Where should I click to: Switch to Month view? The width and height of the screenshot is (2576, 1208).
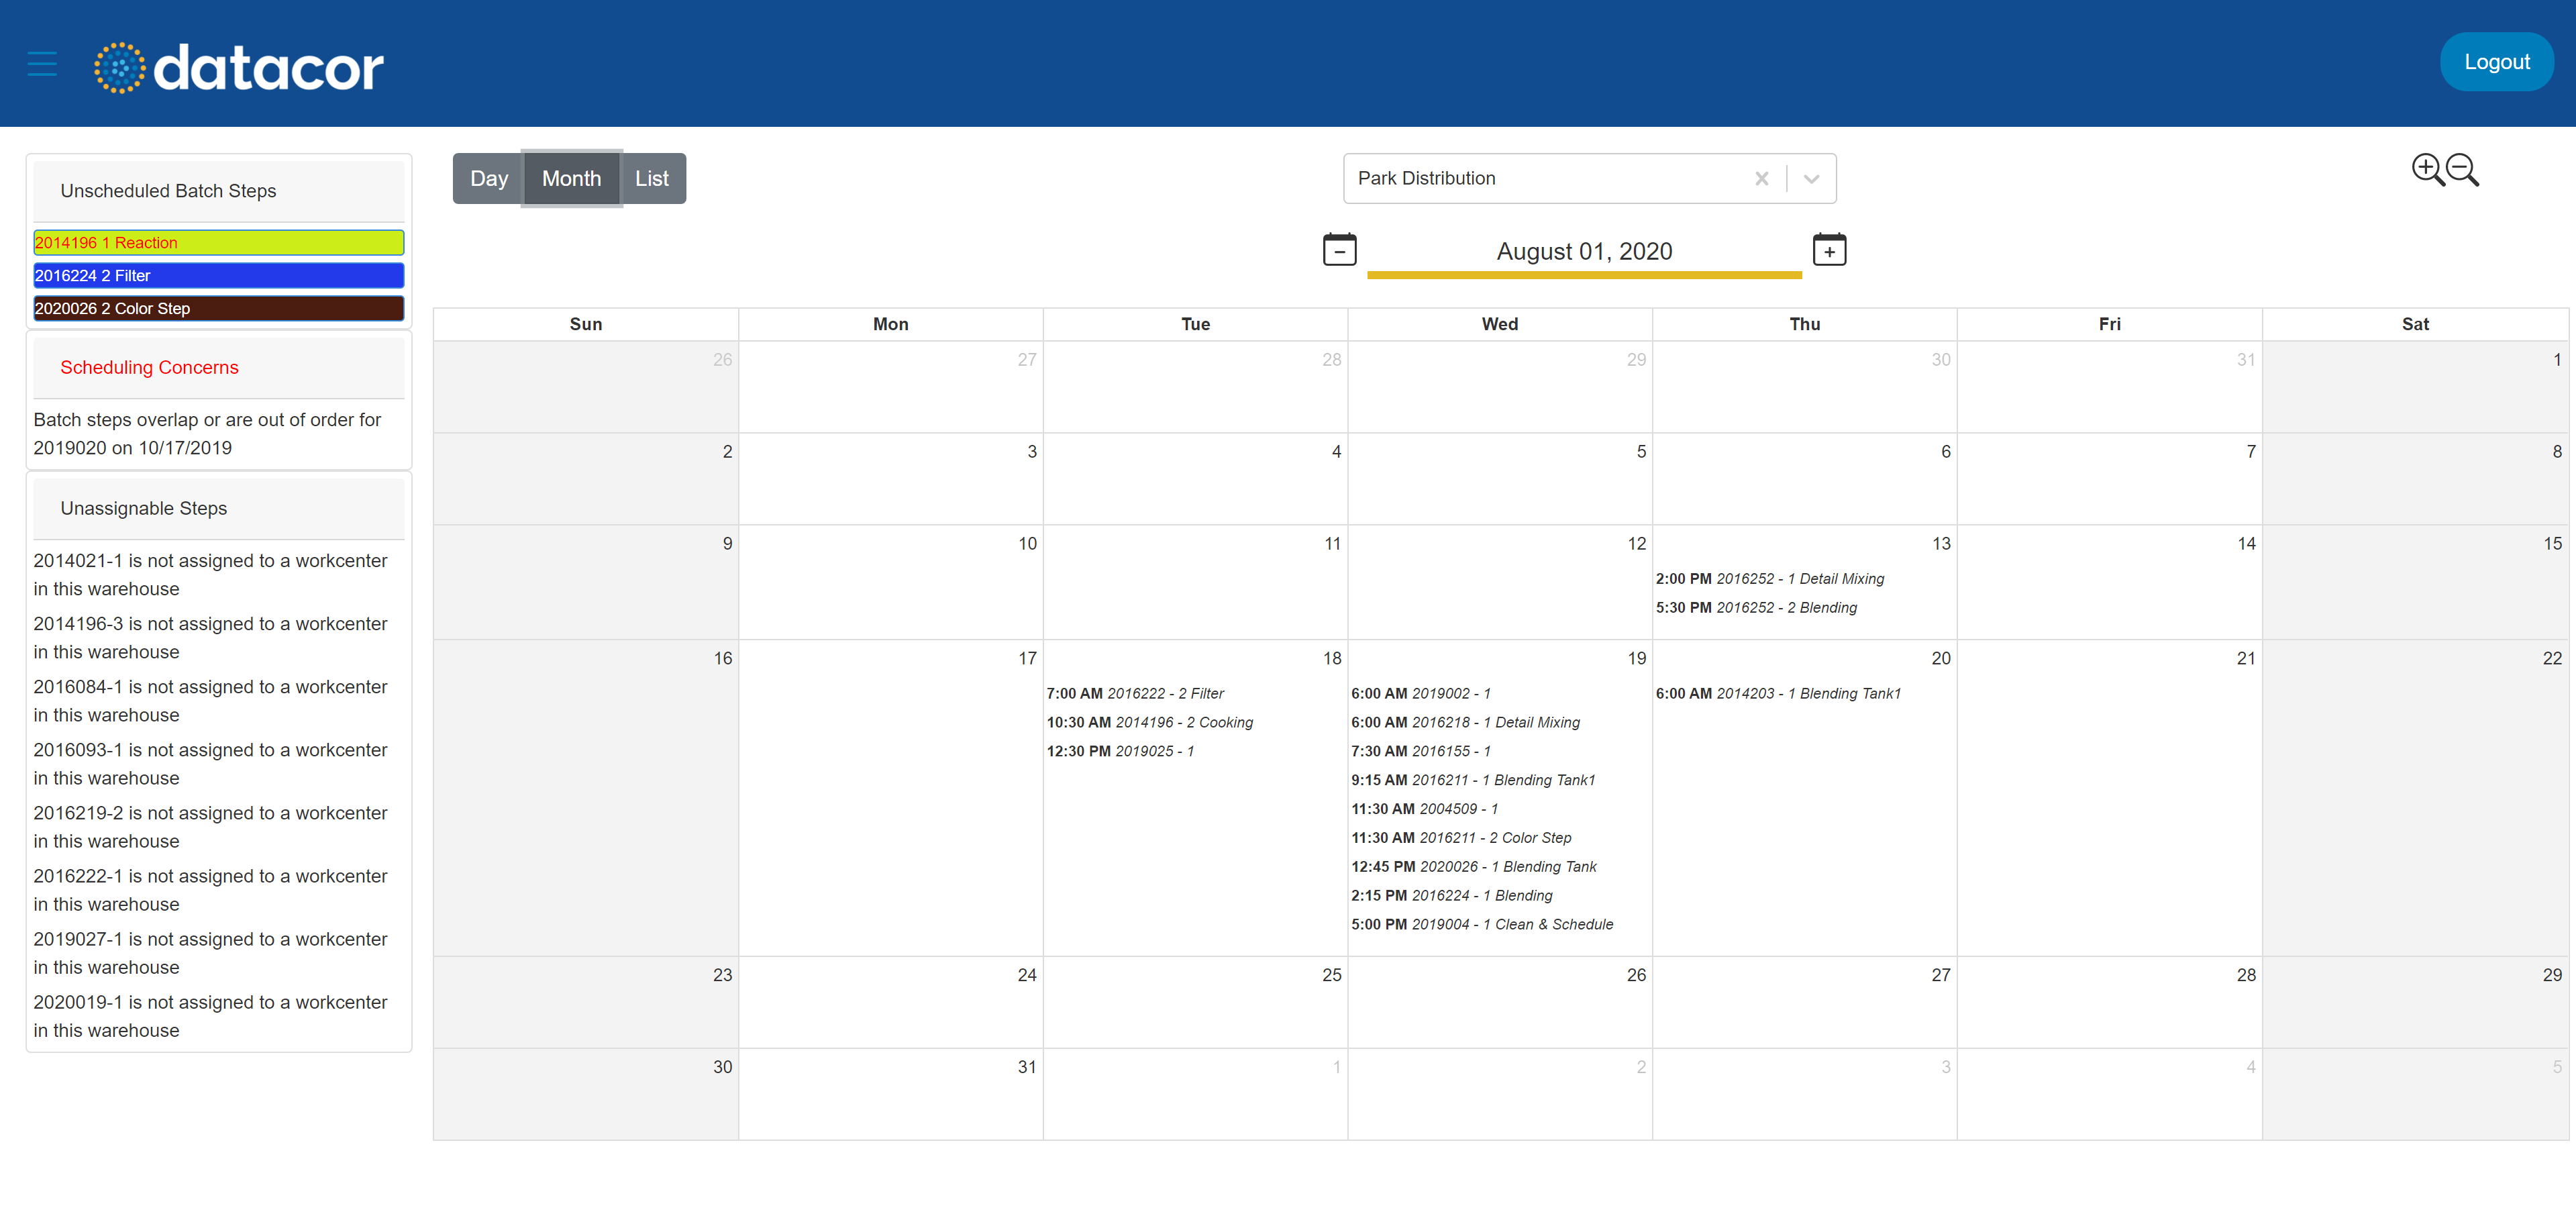click(571, 178)
